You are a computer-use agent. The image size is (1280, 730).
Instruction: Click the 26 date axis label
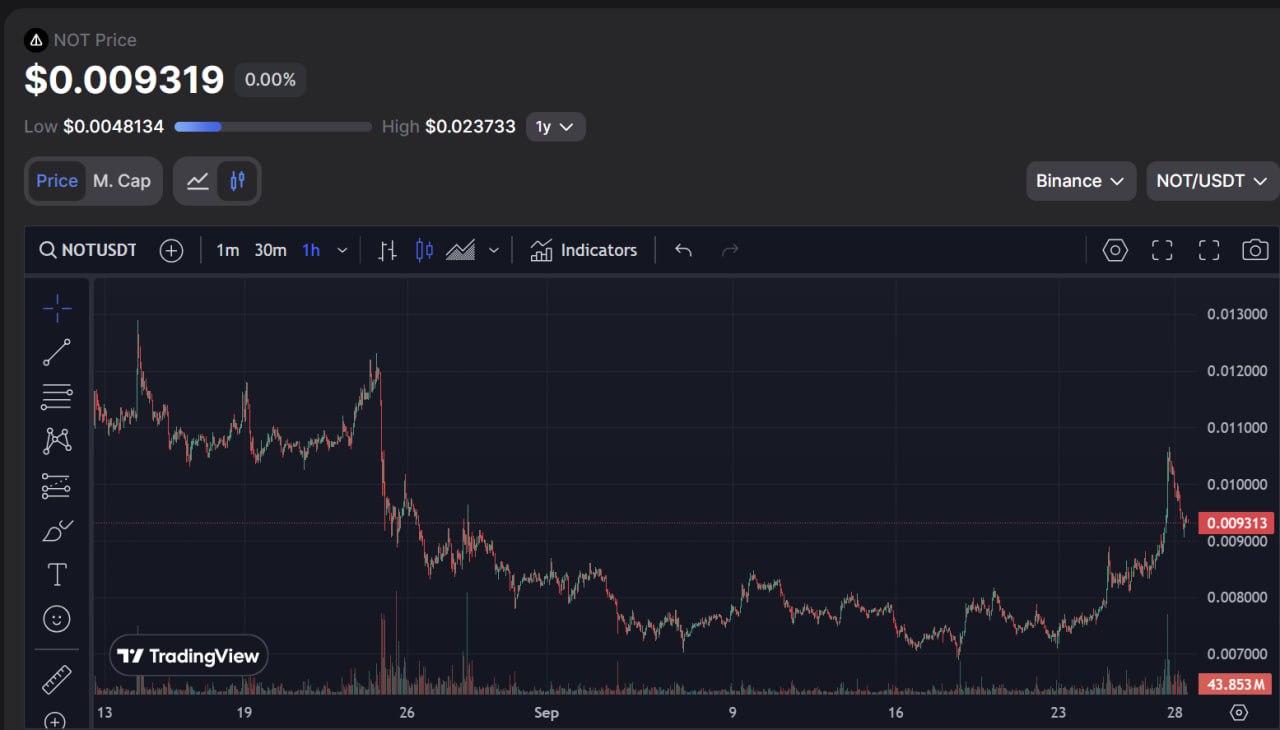pyautogui.click(x=407, y=713)
